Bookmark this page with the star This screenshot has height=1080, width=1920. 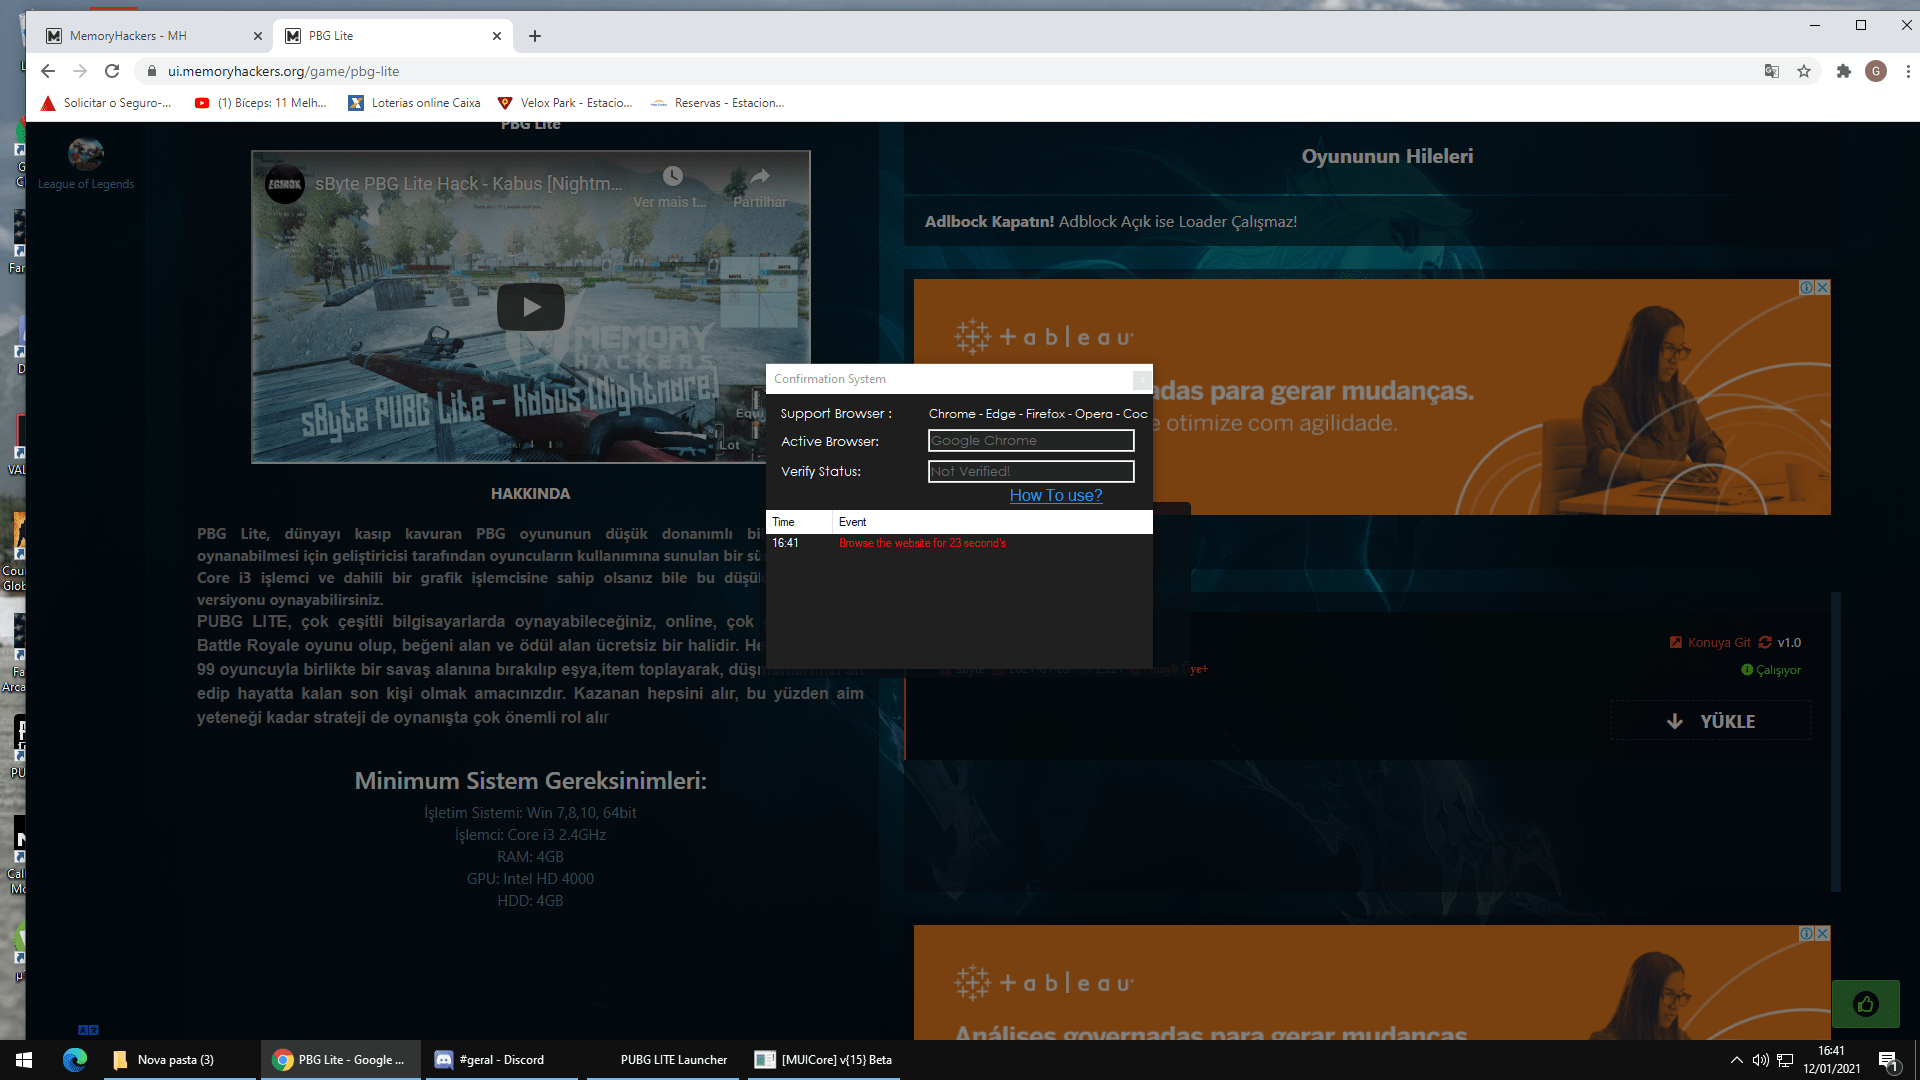click(x=1804, y=71)
